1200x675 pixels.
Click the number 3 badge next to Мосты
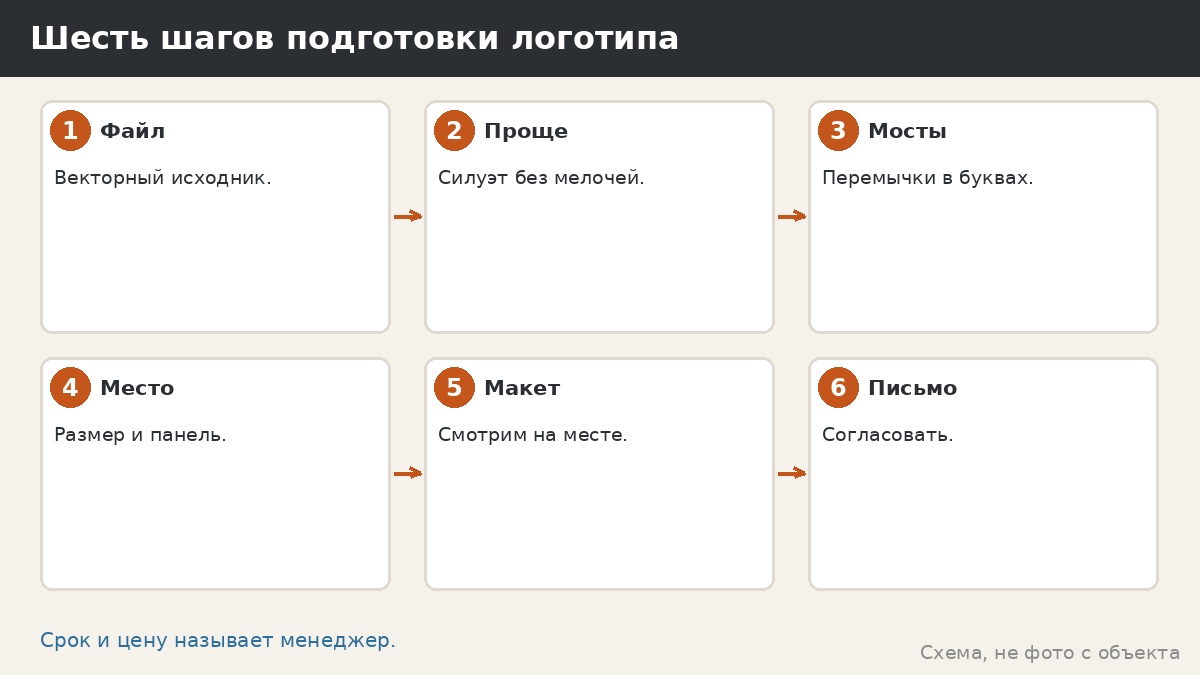coord(838,131)
